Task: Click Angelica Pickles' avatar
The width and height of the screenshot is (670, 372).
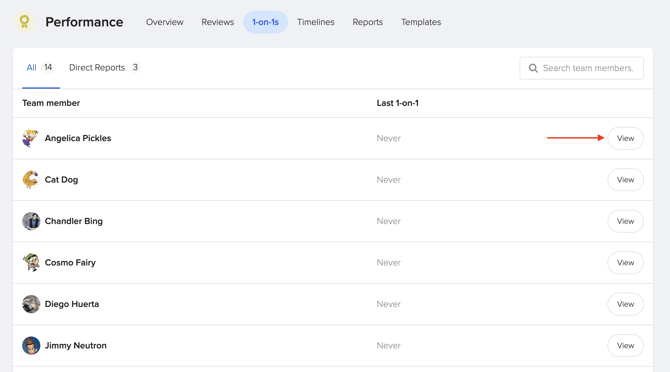Action: 31,138
